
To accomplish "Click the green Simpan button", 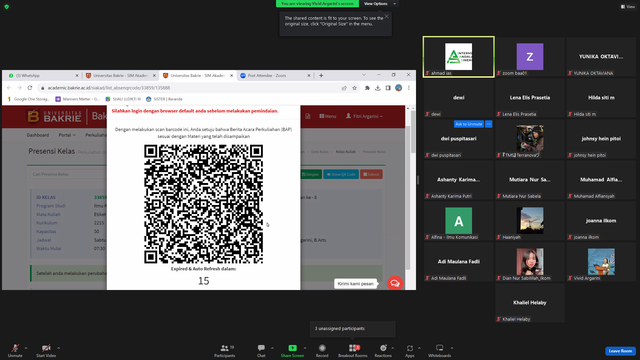I will (311, 174).
